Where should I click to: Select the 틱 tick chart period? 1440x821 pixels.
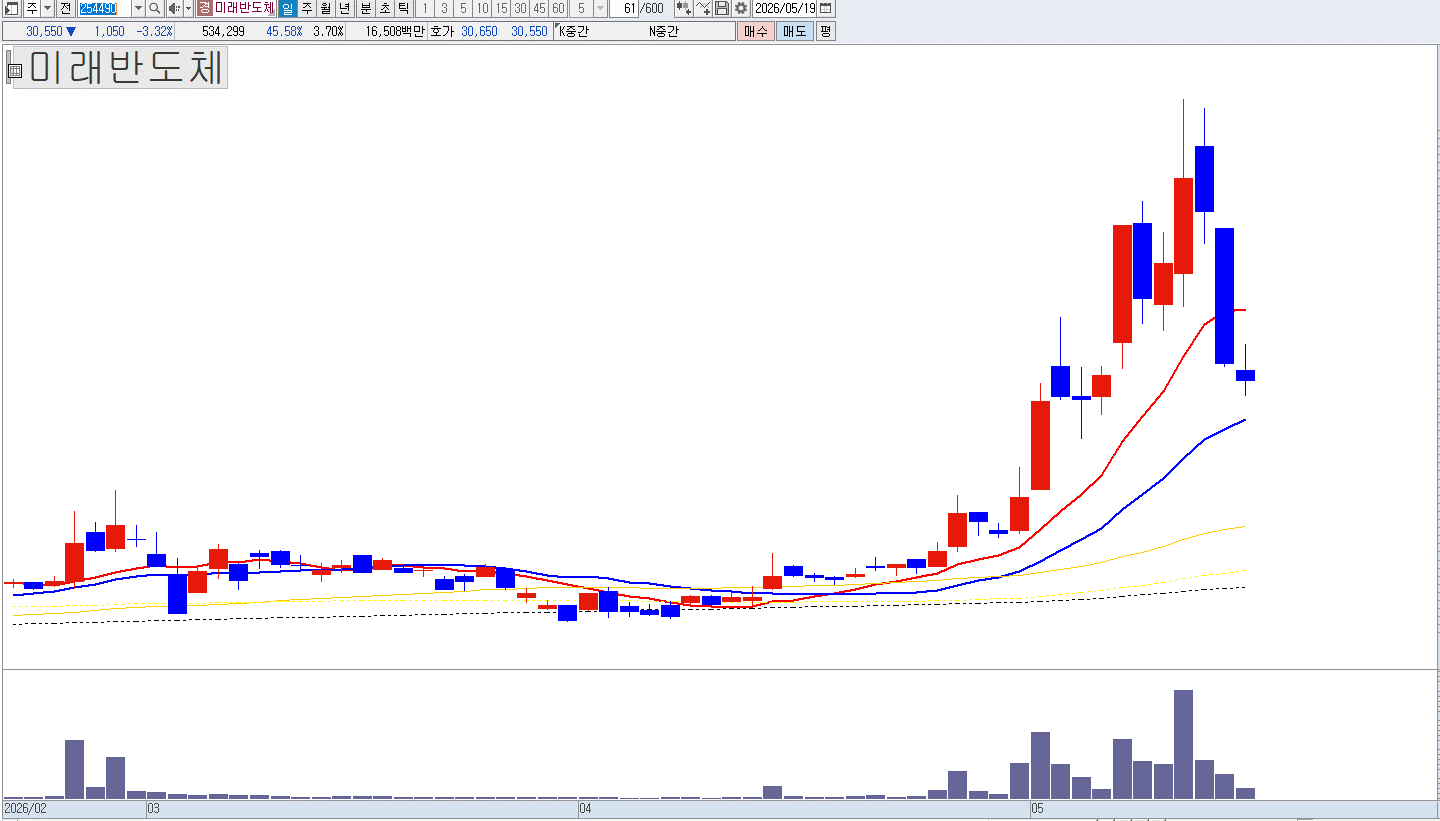(x=404, y=8)
